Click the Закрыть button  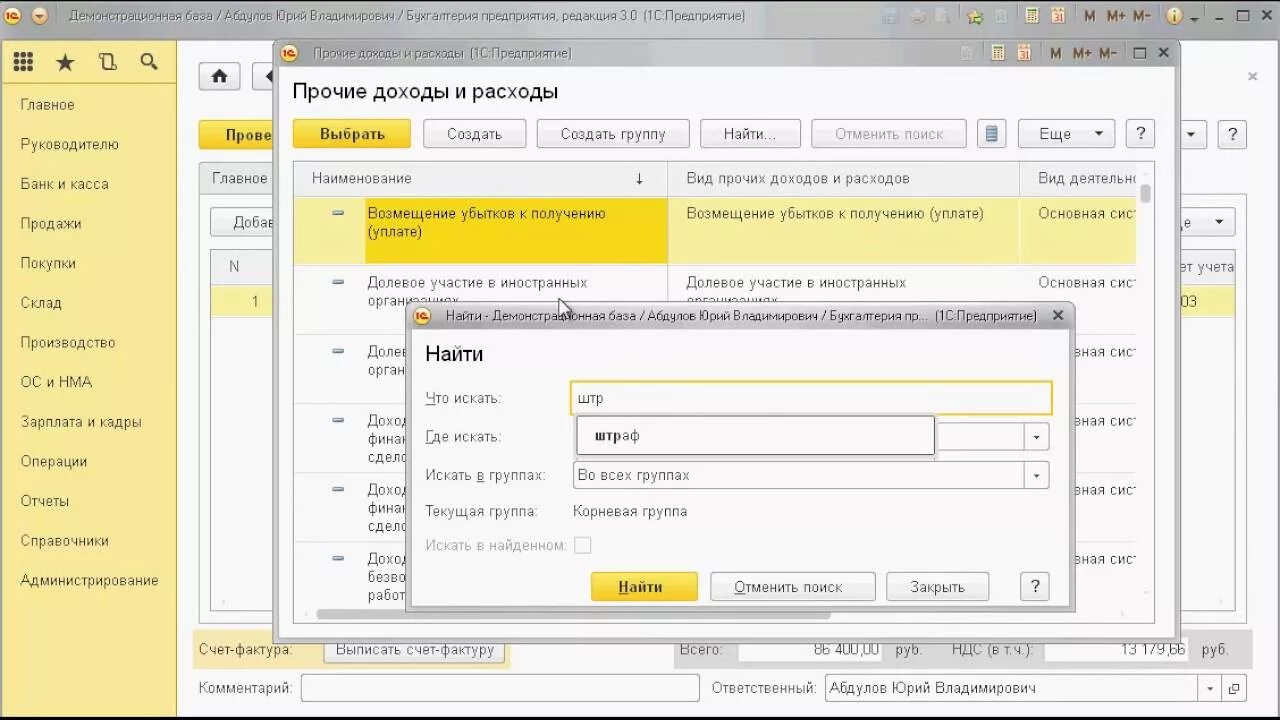click(x=938, y=587)
